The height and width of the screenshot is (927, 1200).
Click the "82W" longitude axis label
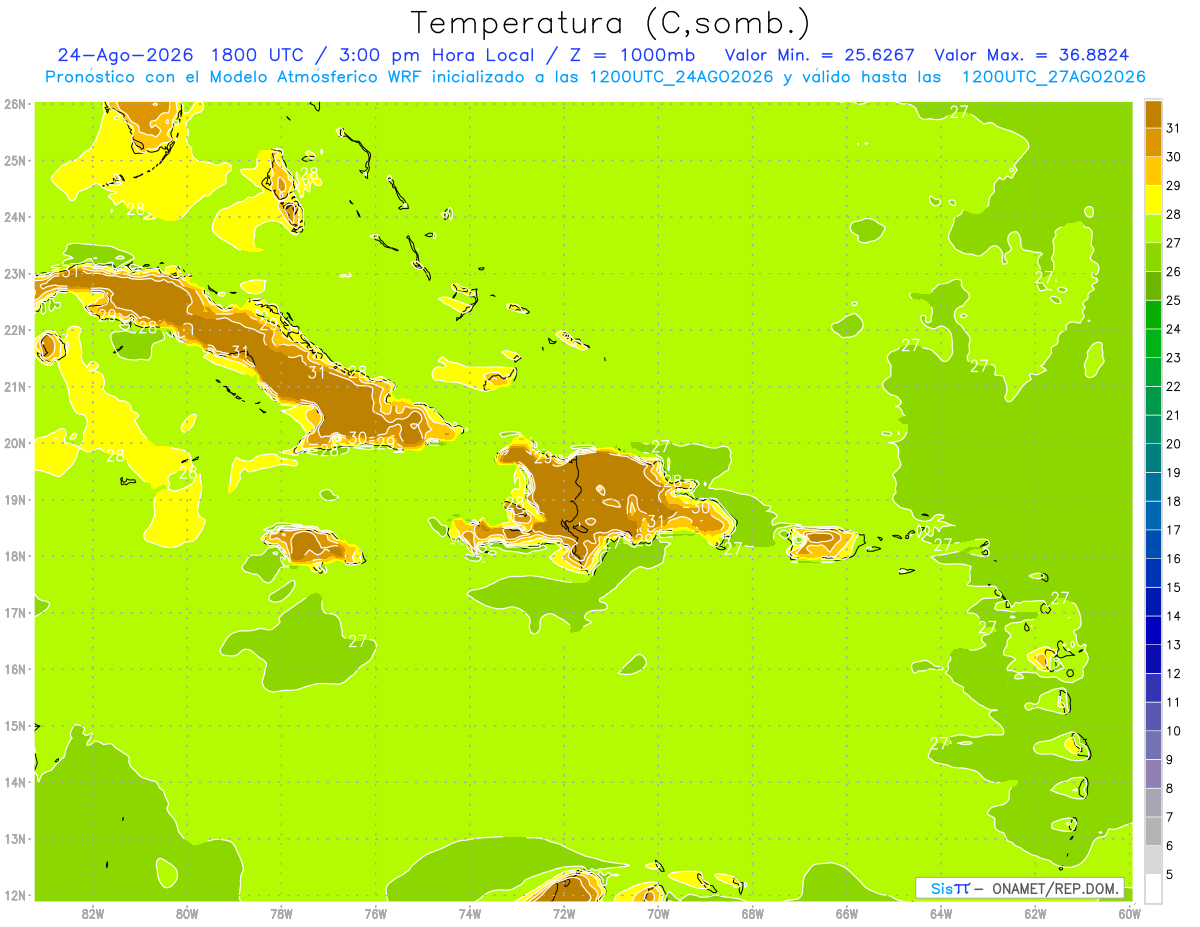[x=93, y=913]
